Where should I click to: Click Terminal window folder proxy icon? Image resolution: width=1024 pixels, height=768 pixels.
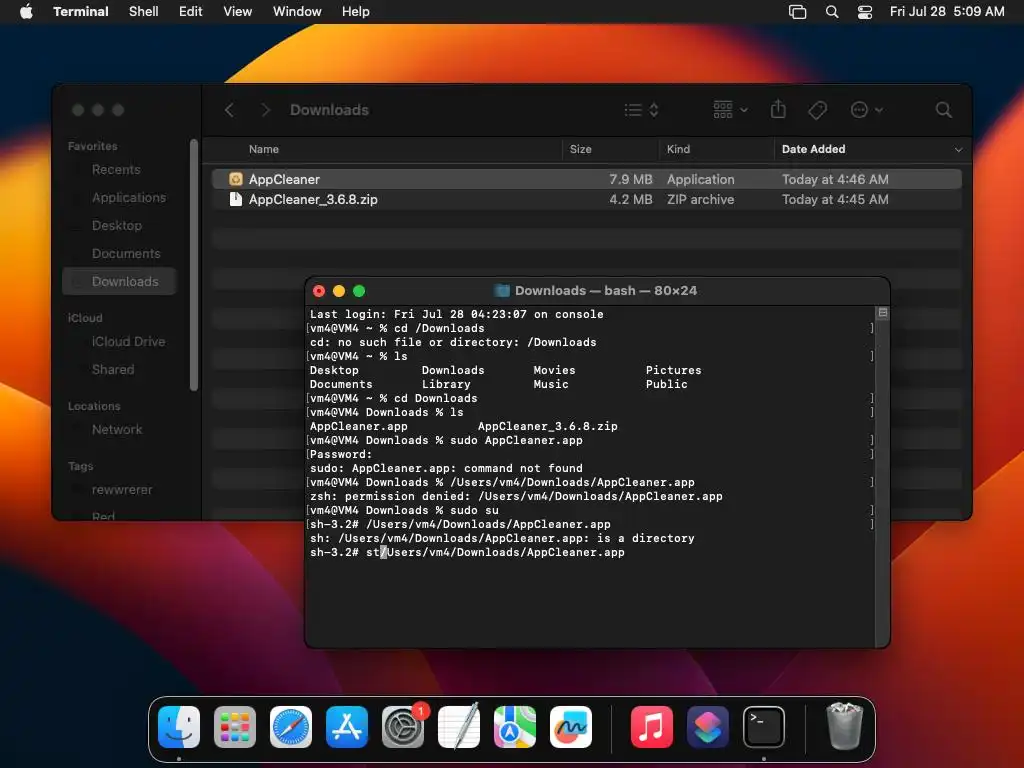[x=502, y=291]
